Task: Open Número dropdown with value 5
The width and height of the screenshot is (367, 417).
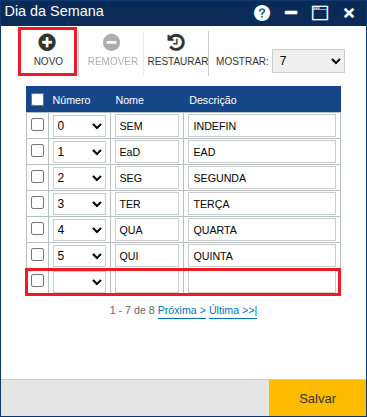Action: (x=79, y=256)
